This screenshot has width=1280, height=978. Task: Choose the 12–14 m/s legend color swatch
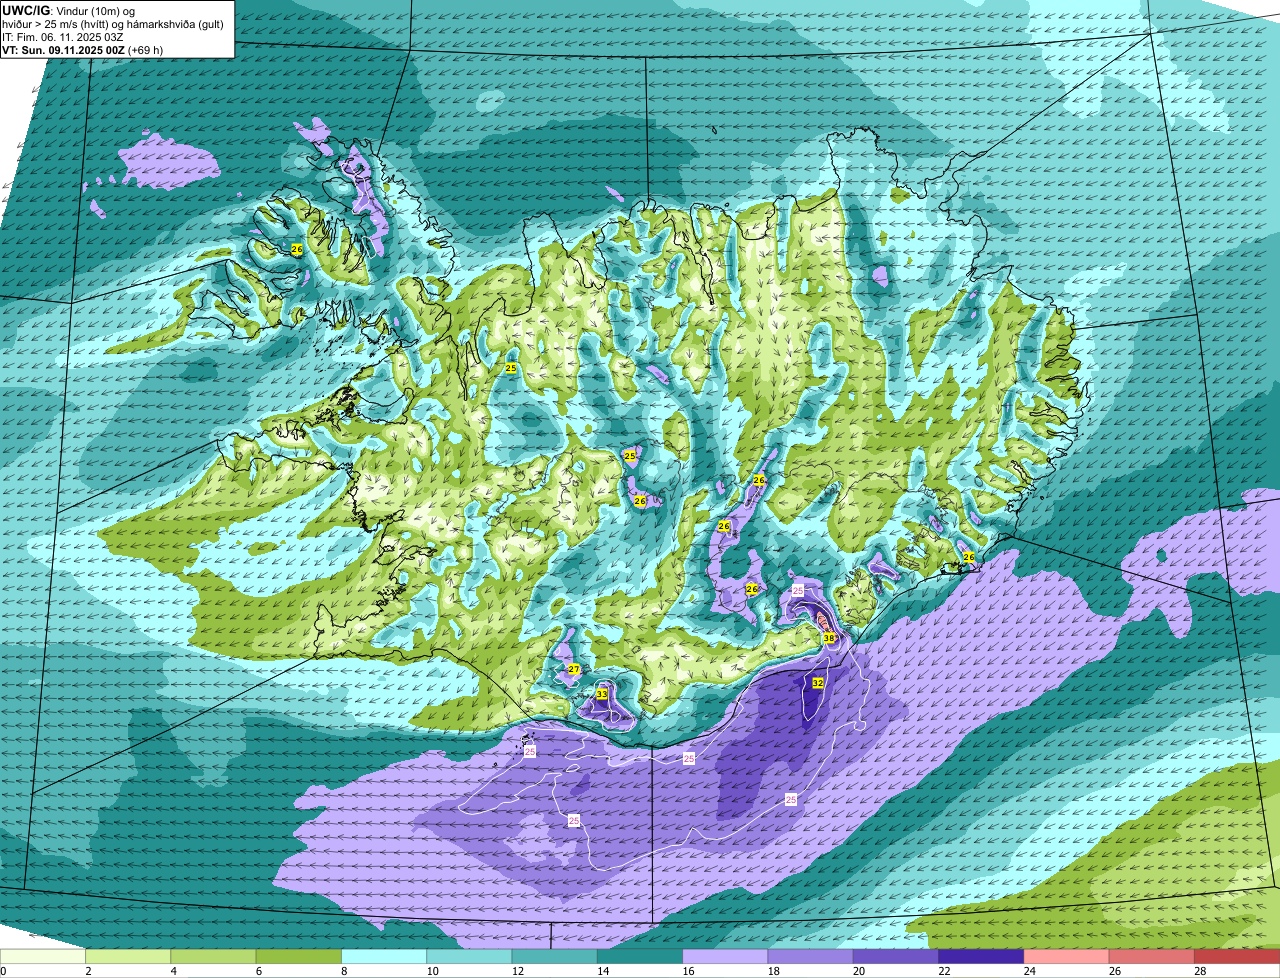pyautogui.click(x=555, y=956)
